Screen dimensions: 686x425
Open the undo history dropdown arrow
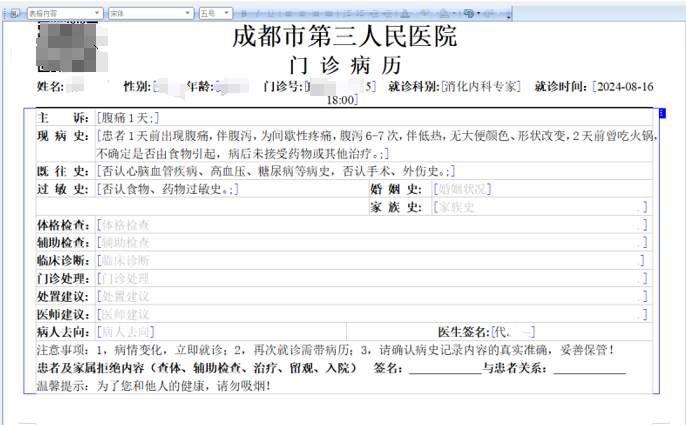click(479, 13)
